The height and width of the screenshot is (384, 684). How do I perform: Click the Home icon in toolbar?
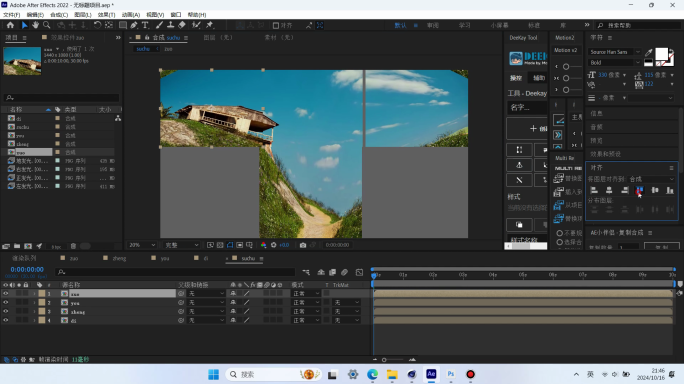click(x=10, y=25)
